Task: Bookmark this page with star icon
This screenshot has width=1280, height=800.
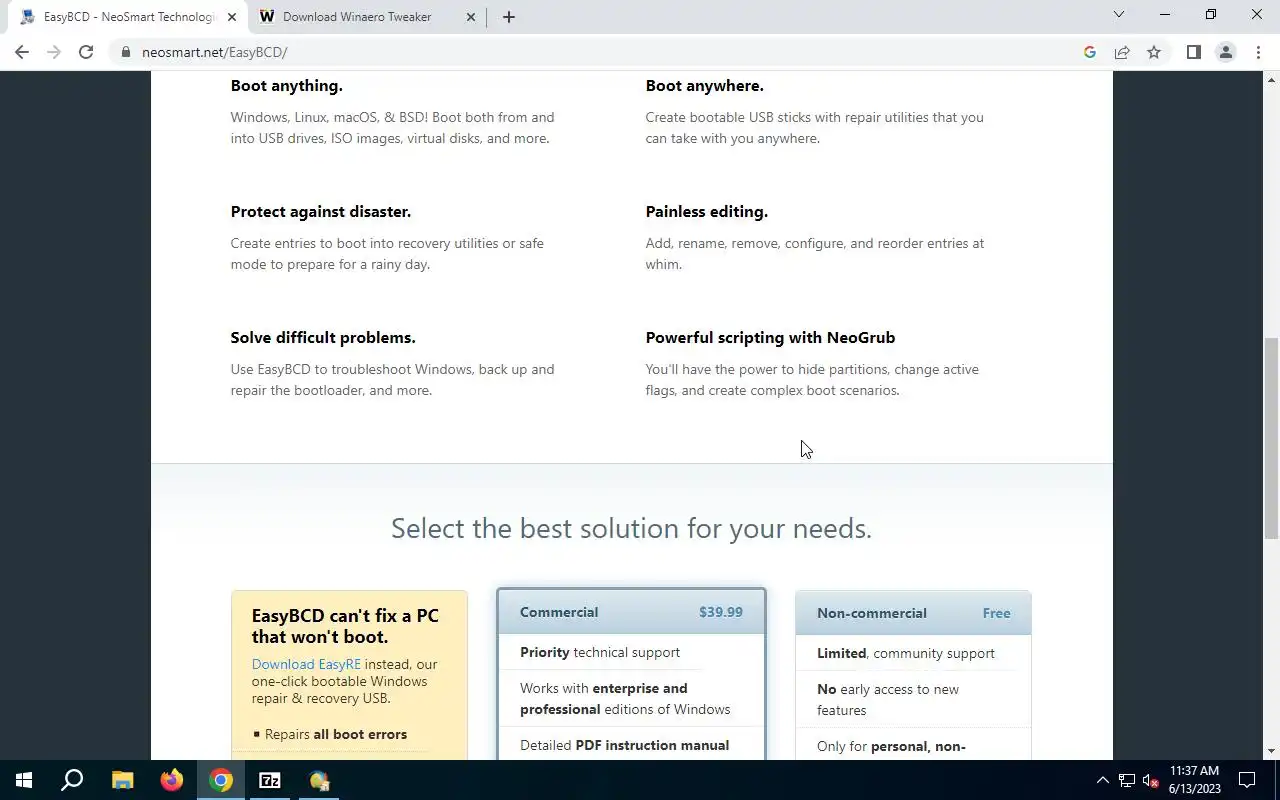Action: (1154, 52)
